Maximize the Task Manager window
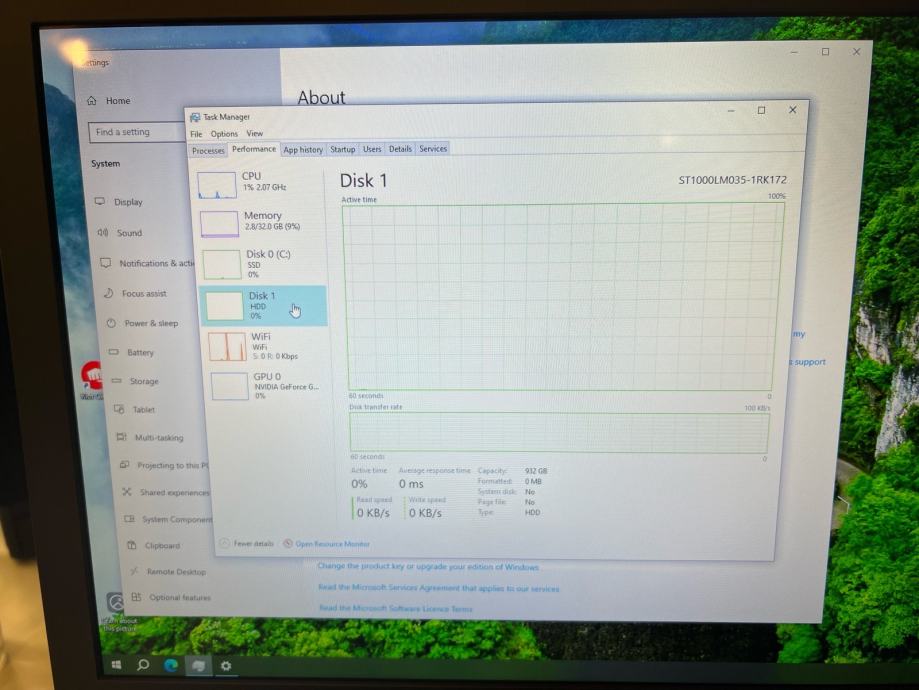919x690 pixels. point(761,110)
